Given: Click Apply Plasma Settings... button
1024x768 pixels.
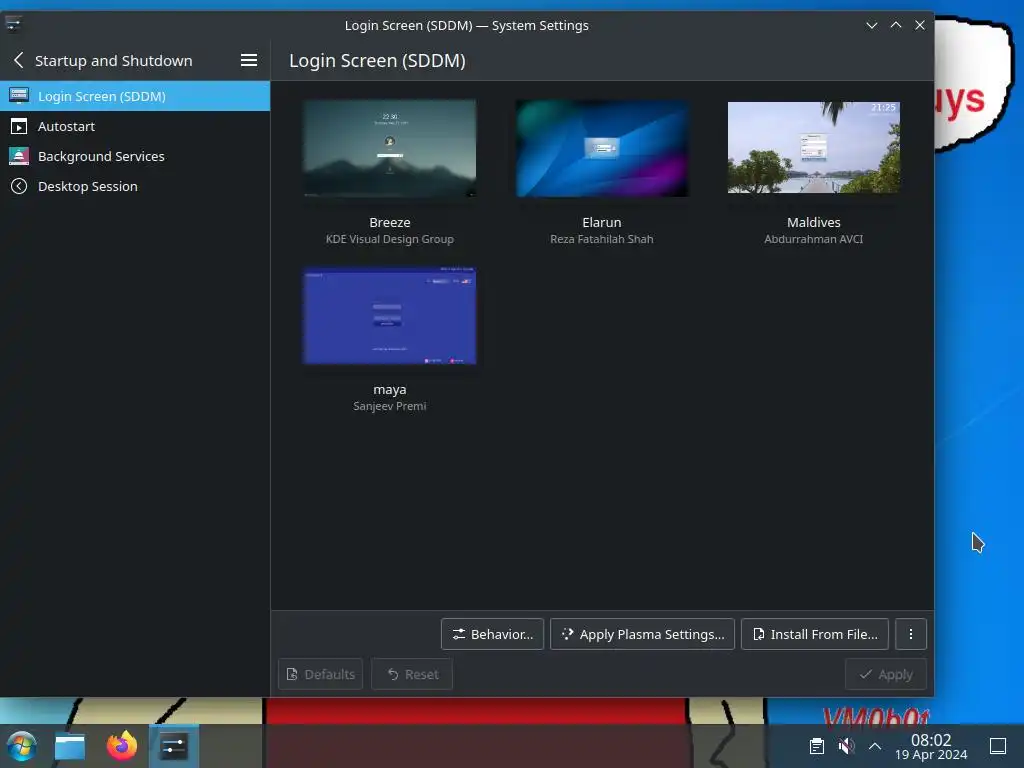Looking at the screenshot, I should [643, 634].
